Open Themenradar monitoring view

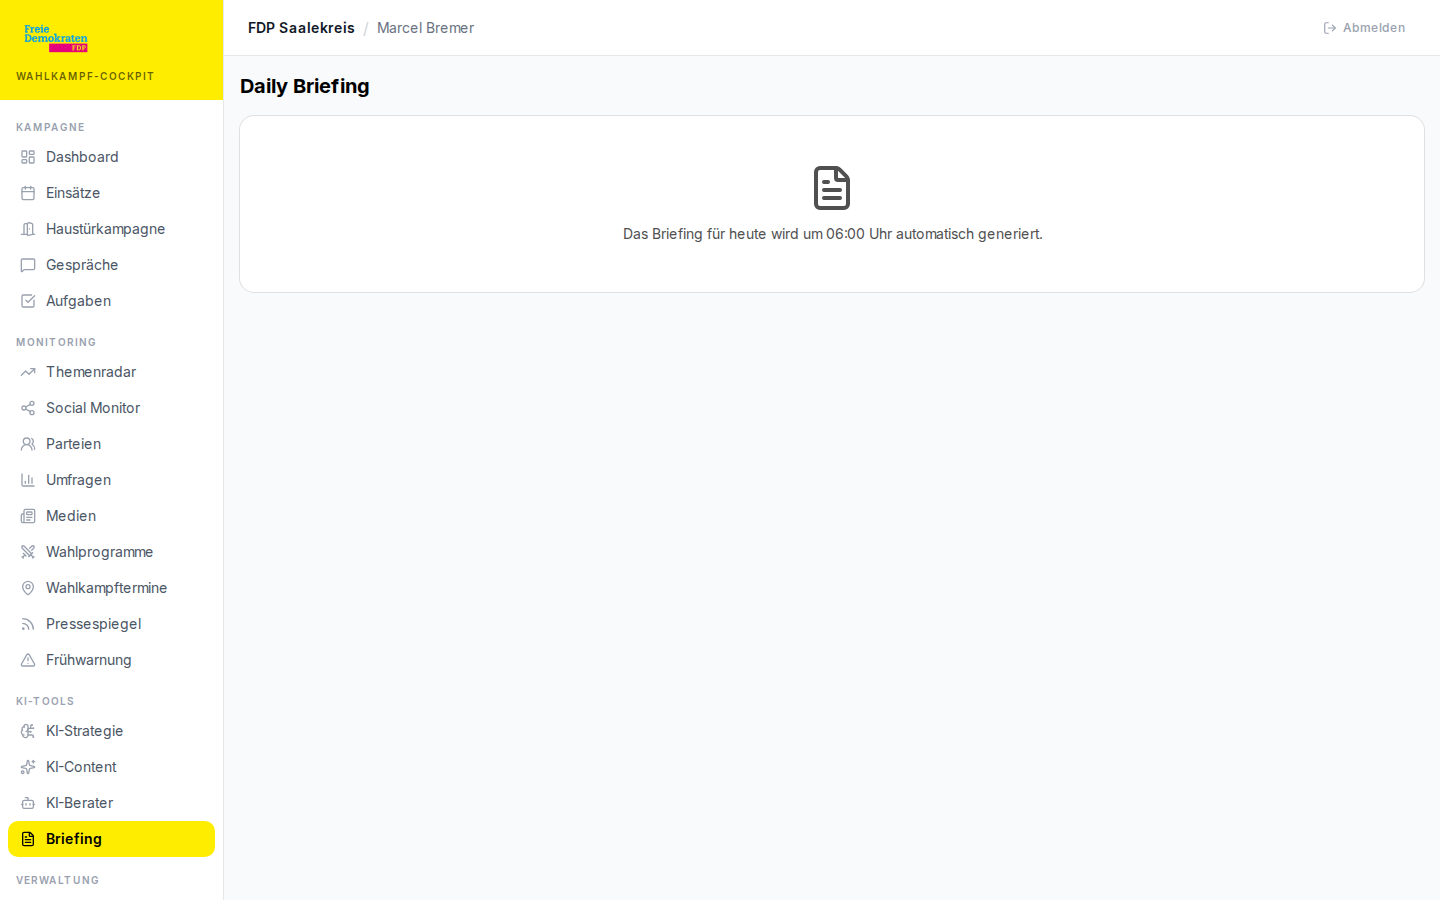pyautogui.click(x=111, y=372)
